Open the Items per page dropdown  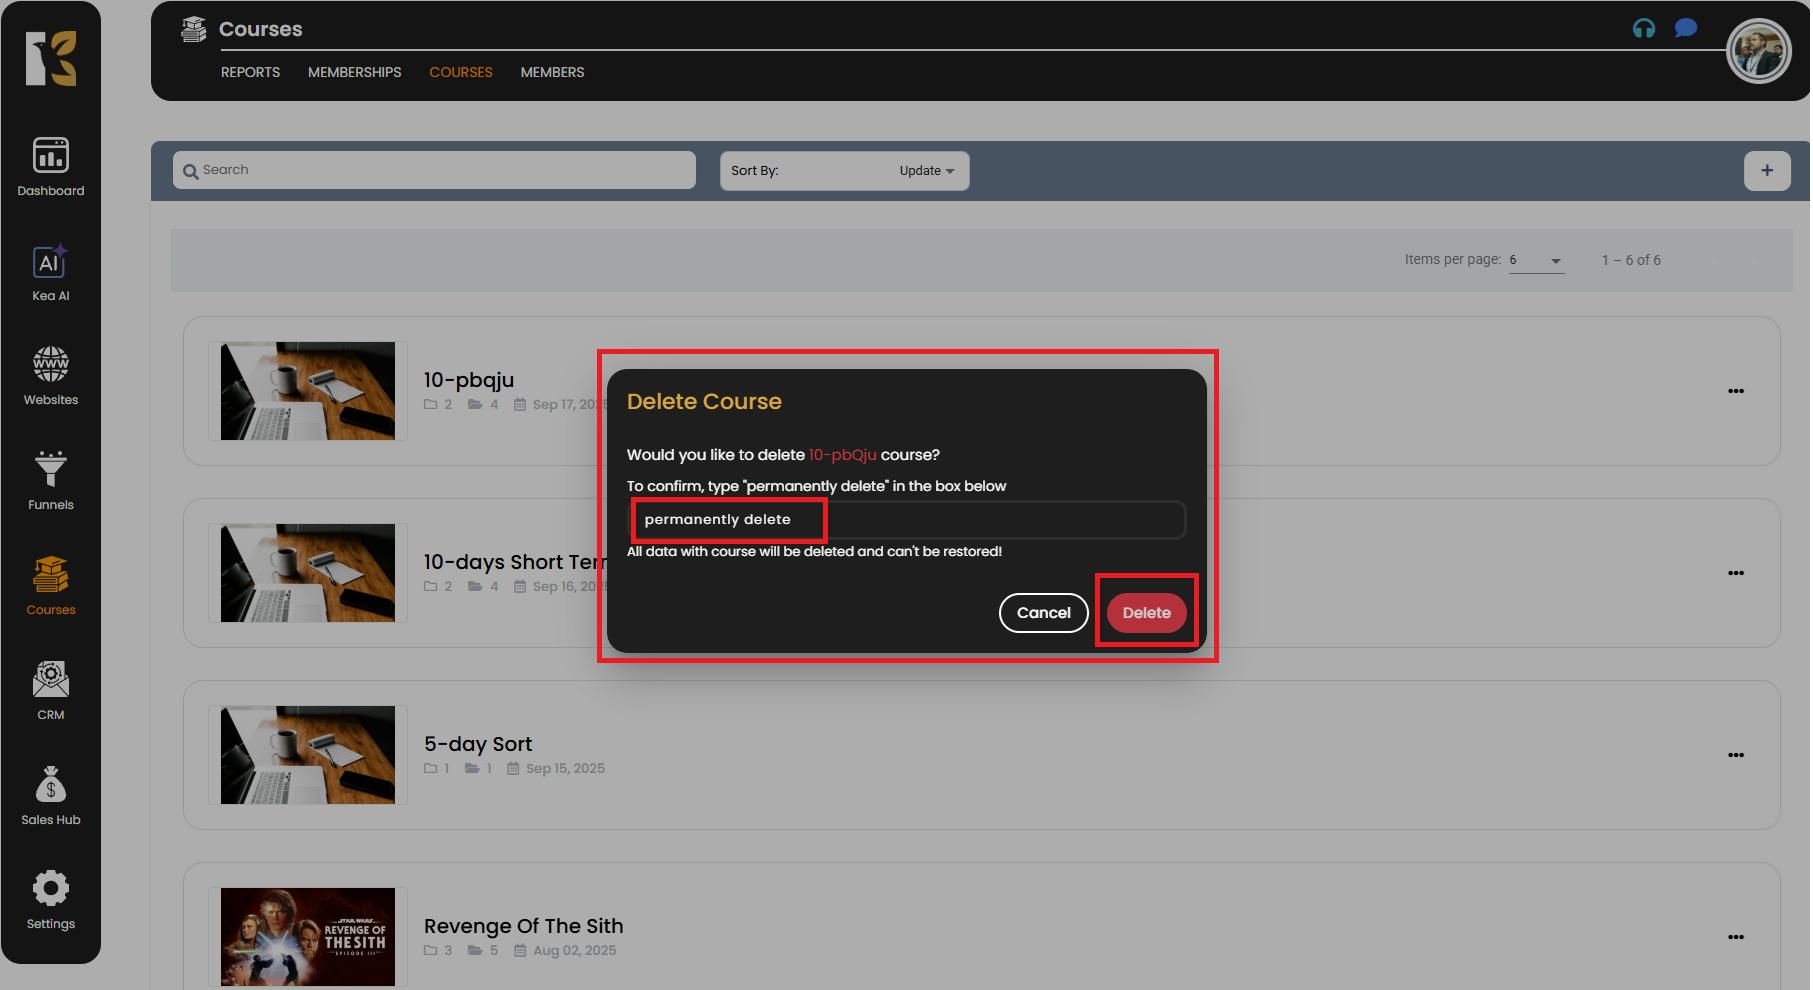tap(1536, 260)
